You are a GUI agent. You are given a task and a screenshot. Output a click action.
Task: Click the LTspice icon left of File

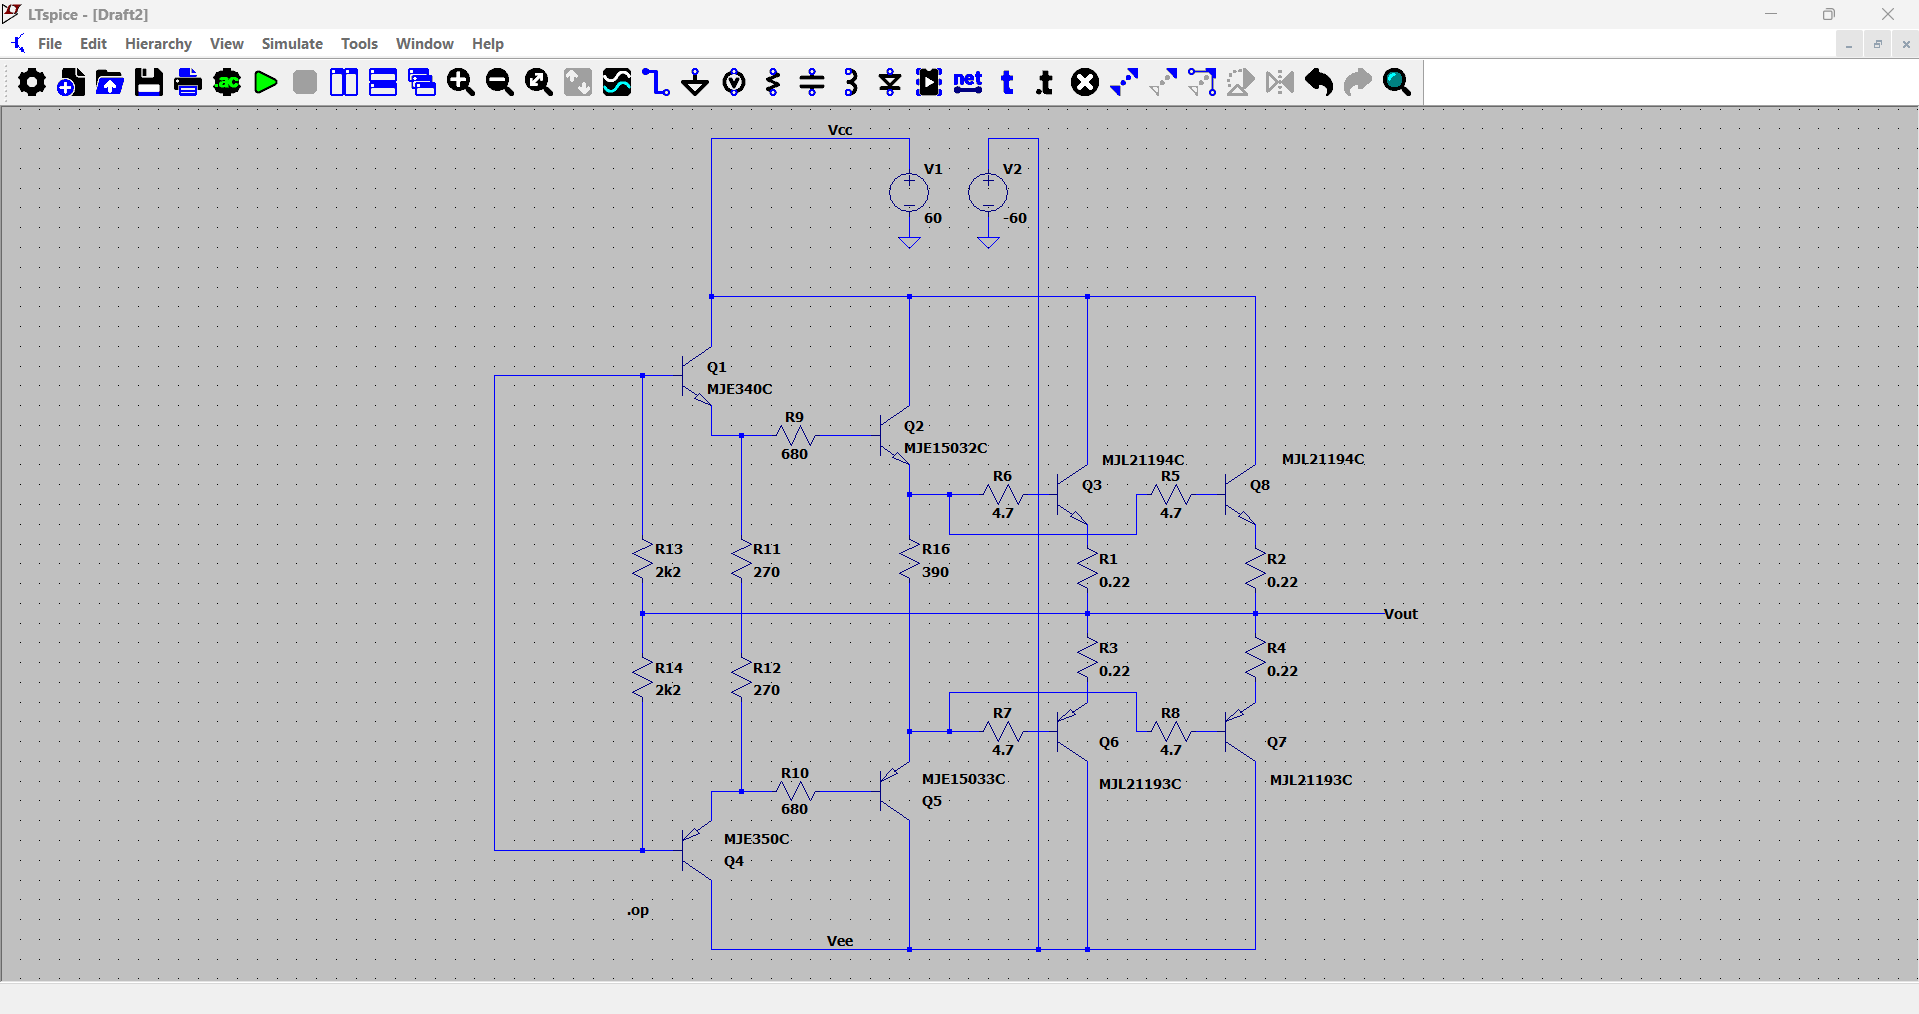point(18,44)
